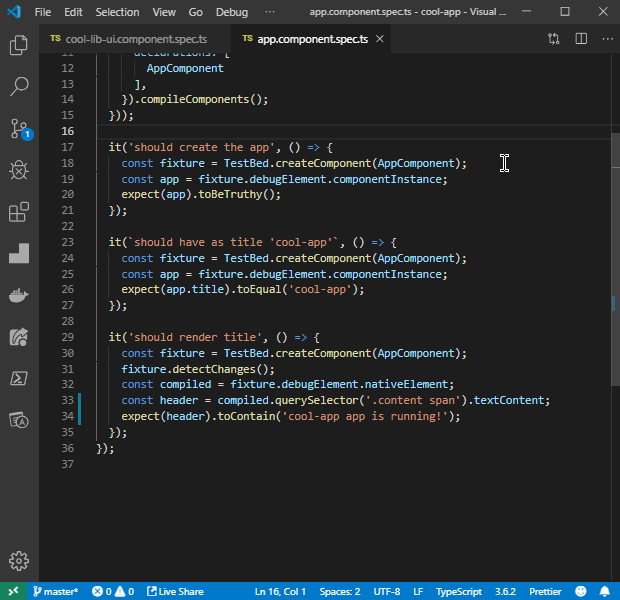Switch to cool-lib-ui.component.spec.ts tab
Screen dimensions: 620x600
point(128,39)
